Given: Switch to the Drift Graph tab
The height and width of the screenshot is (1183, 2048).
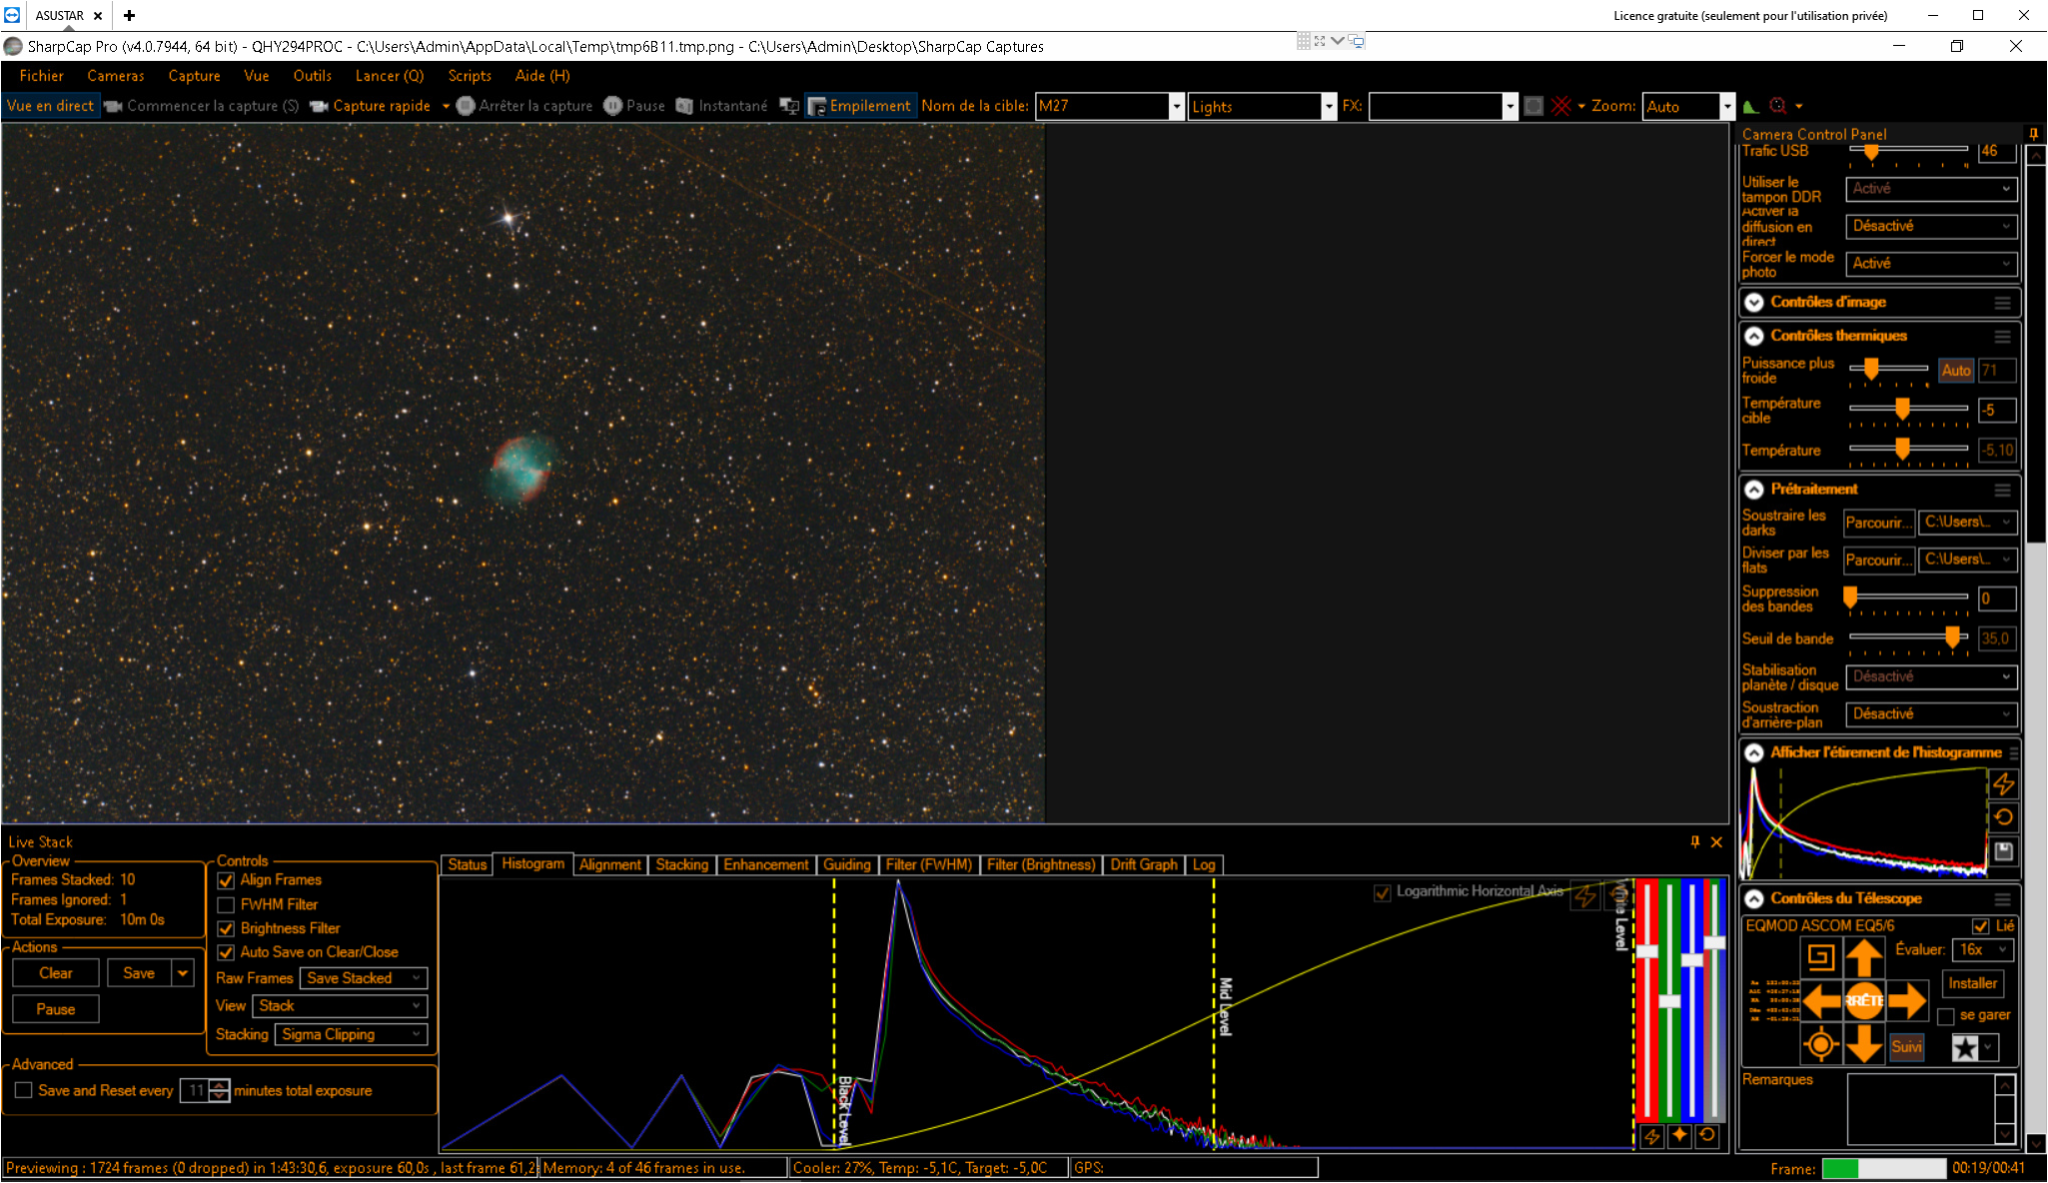Looking at the screenshot, I should (1144, 865).
